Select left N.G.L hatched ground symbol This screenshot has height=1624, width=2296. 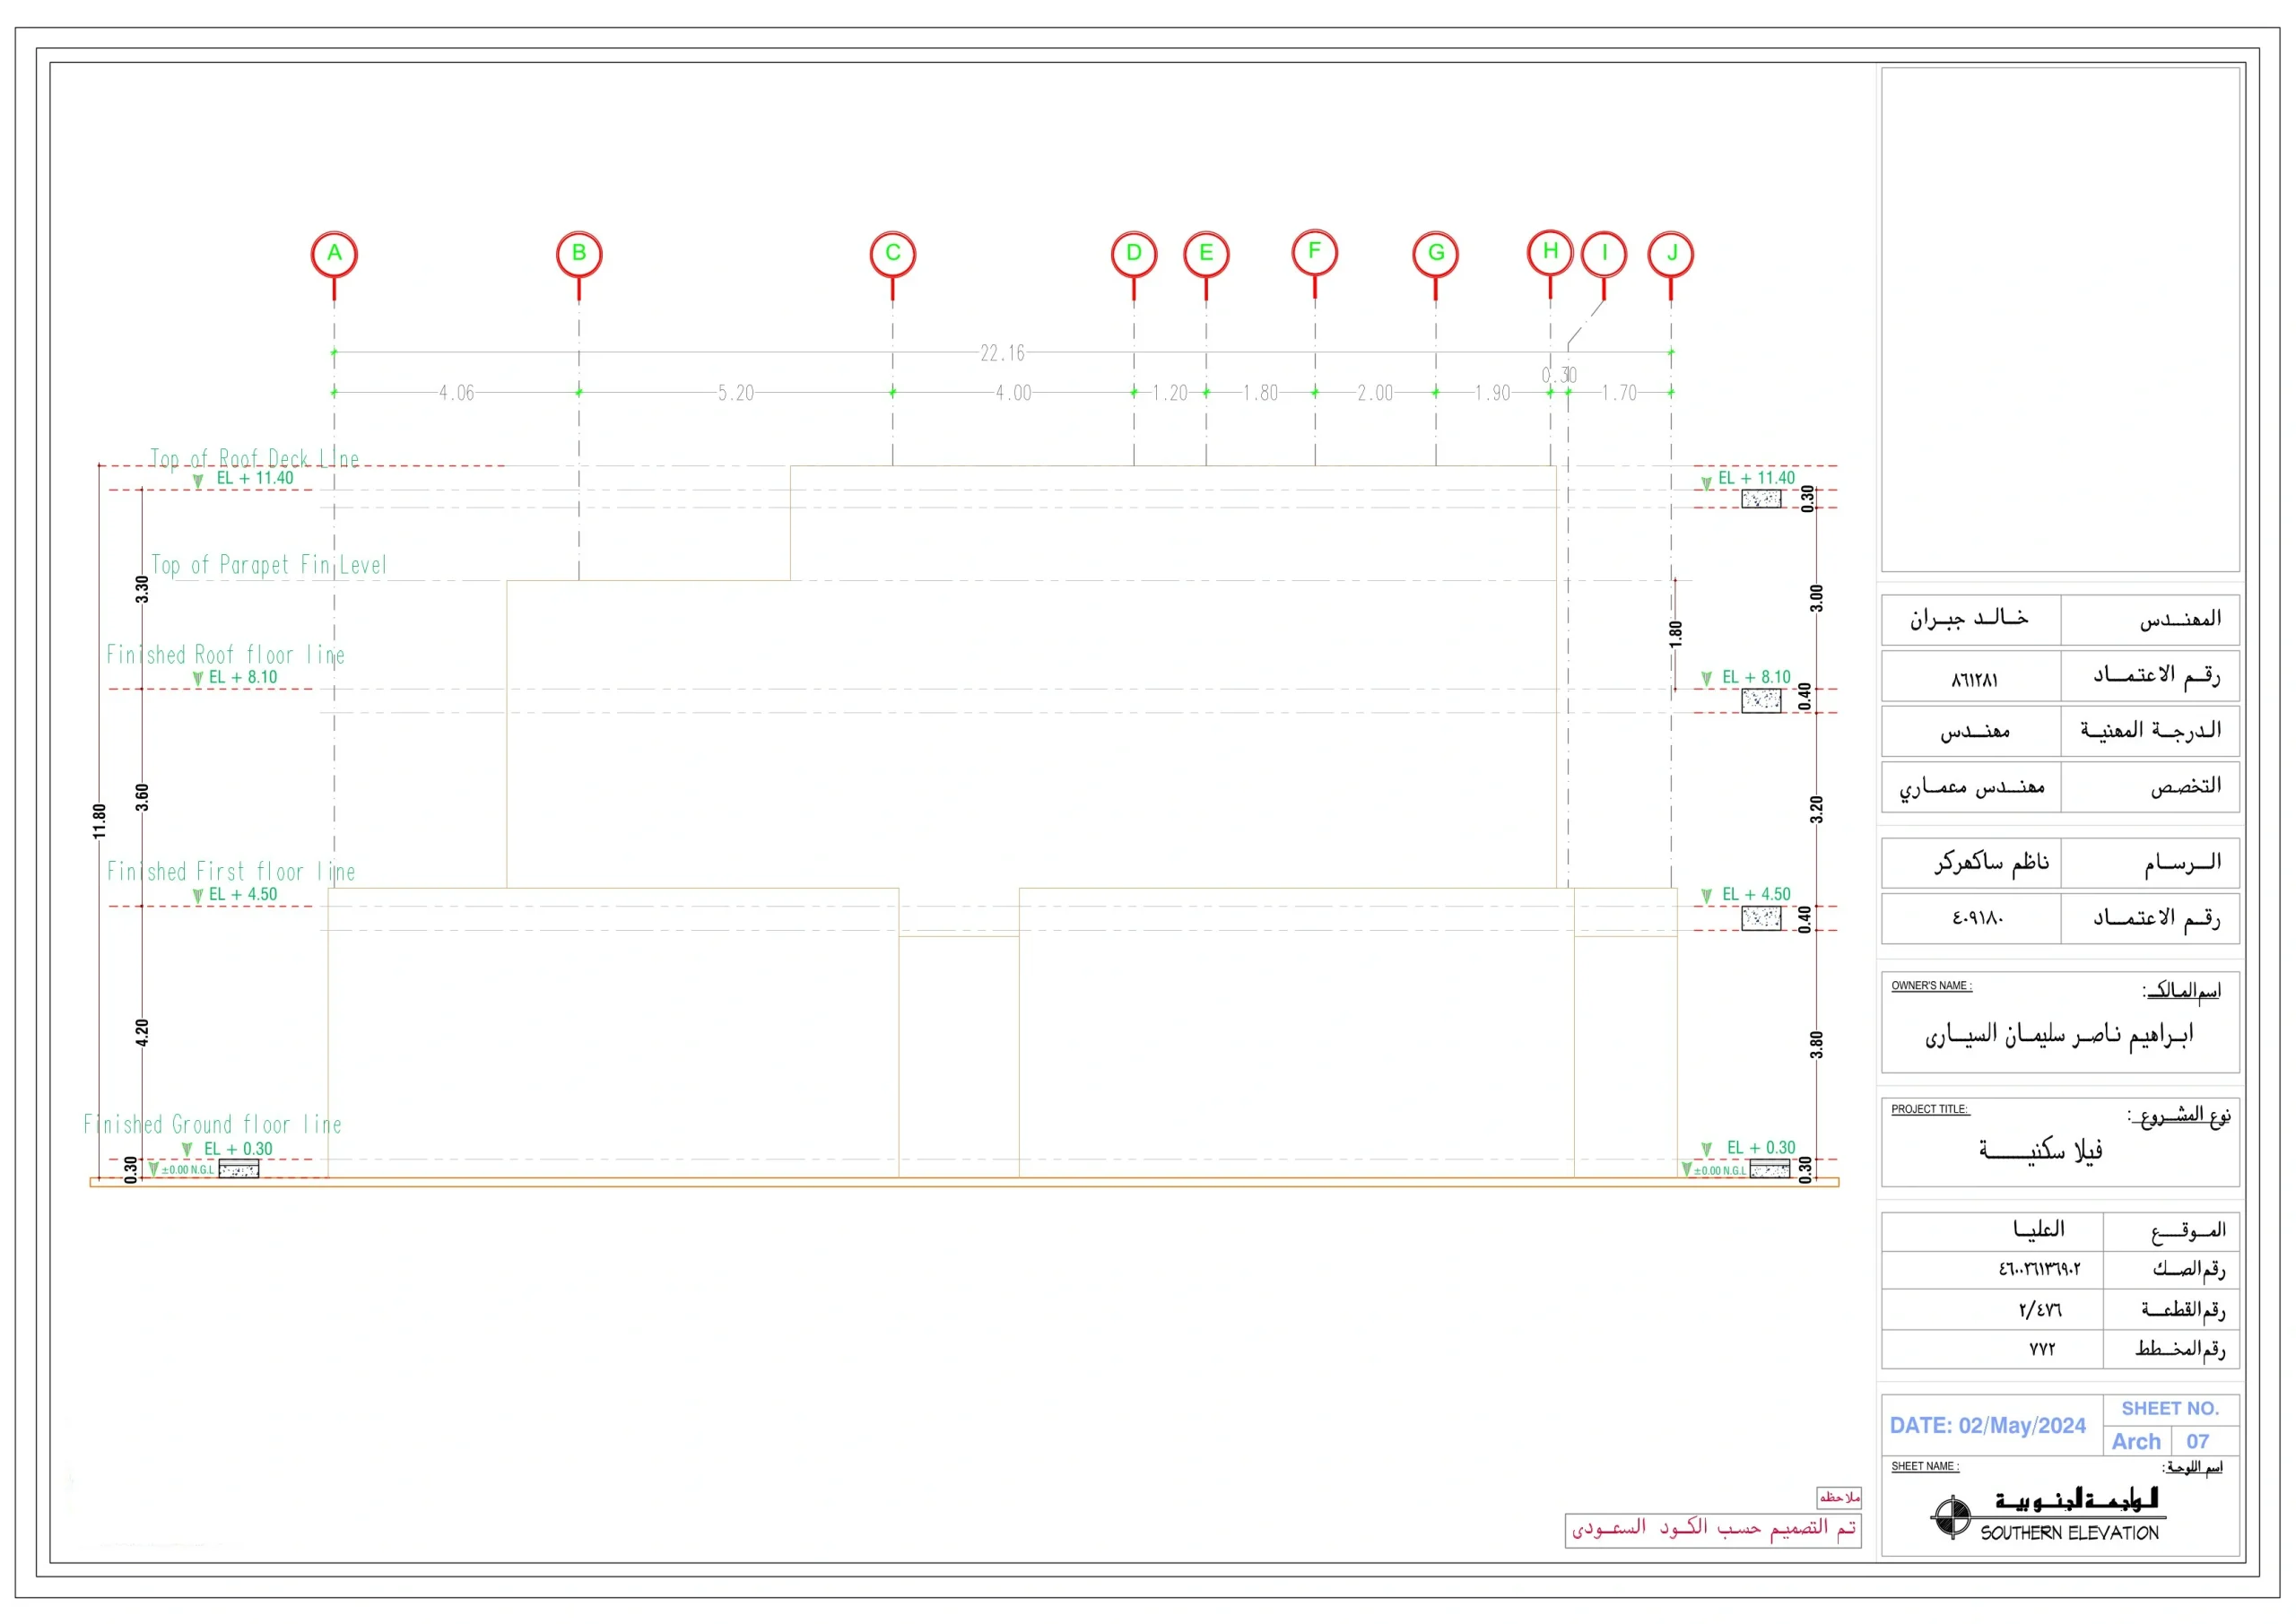pyautogui.click(x=239, y=1170)
